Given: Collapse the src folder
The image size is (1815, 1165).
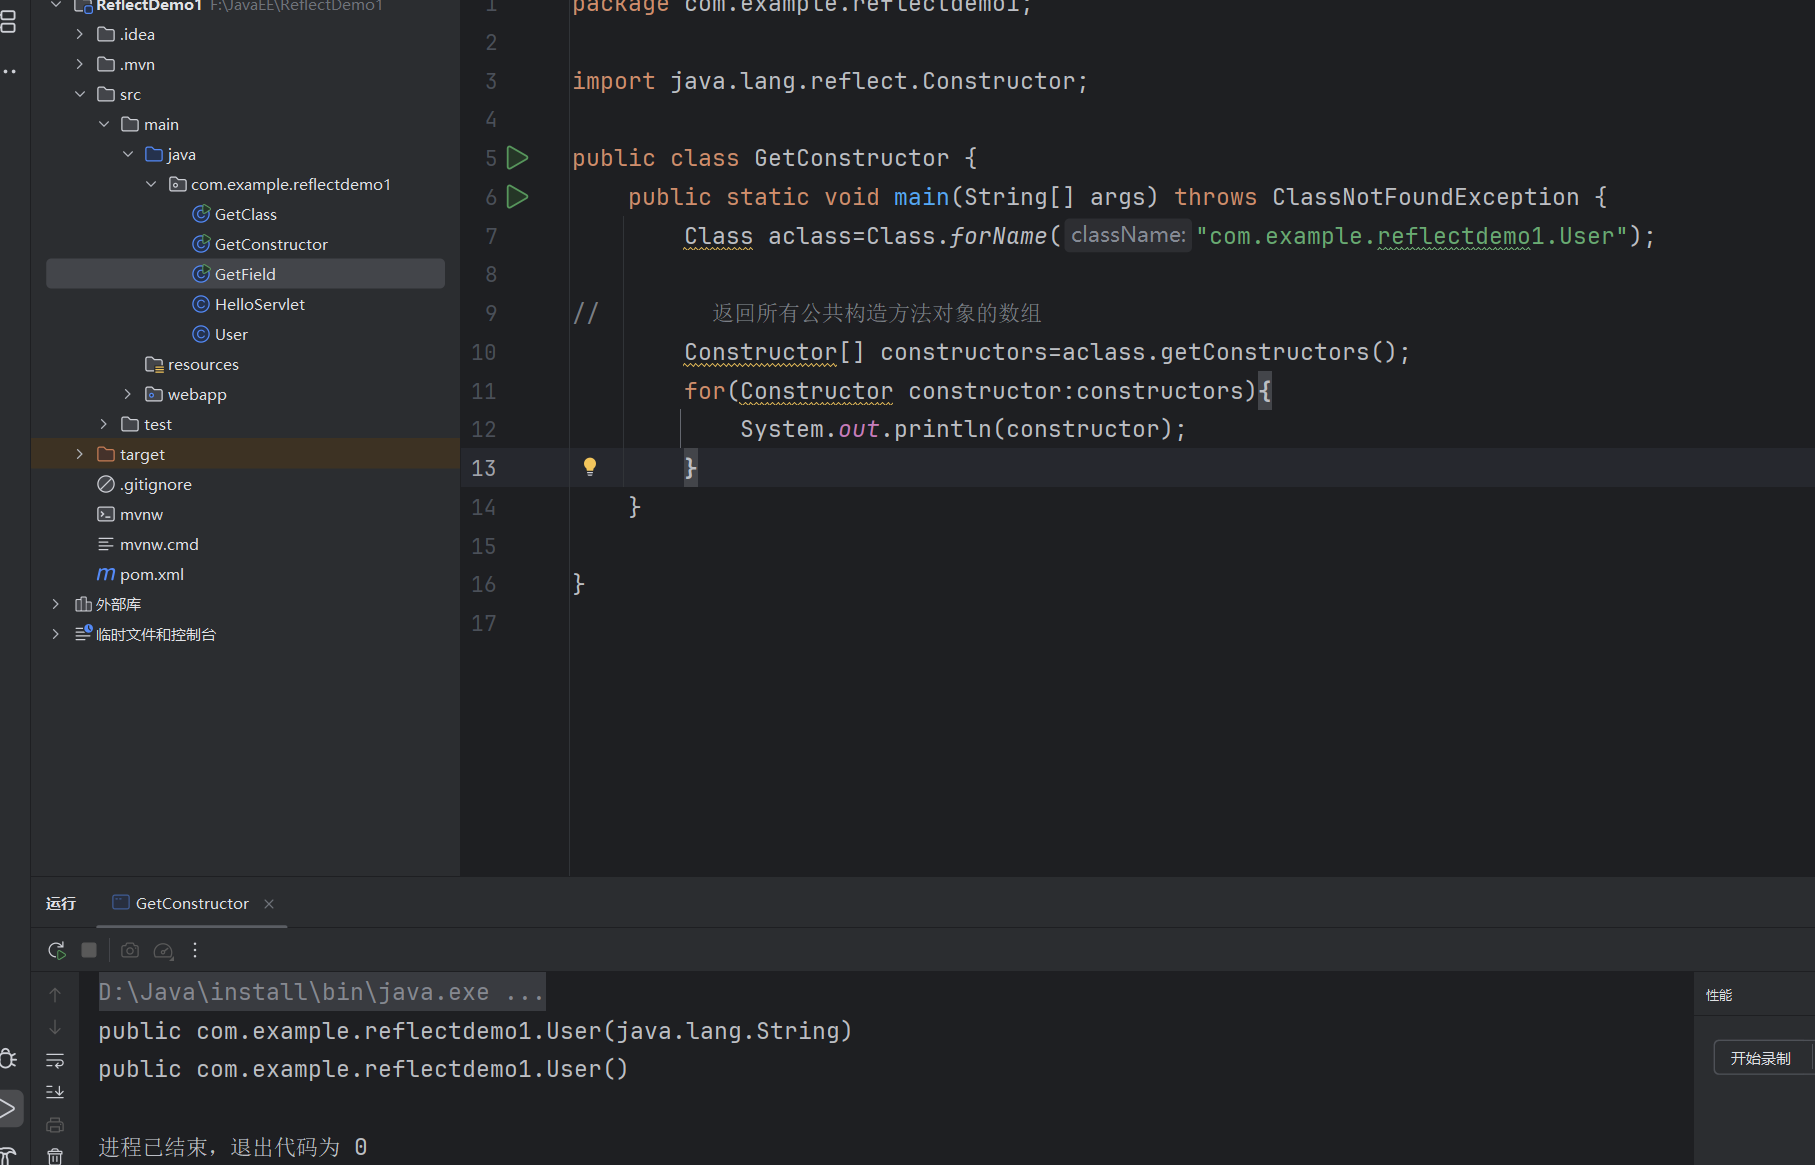Looking at the screenshot, I should (x=80, y=94).
